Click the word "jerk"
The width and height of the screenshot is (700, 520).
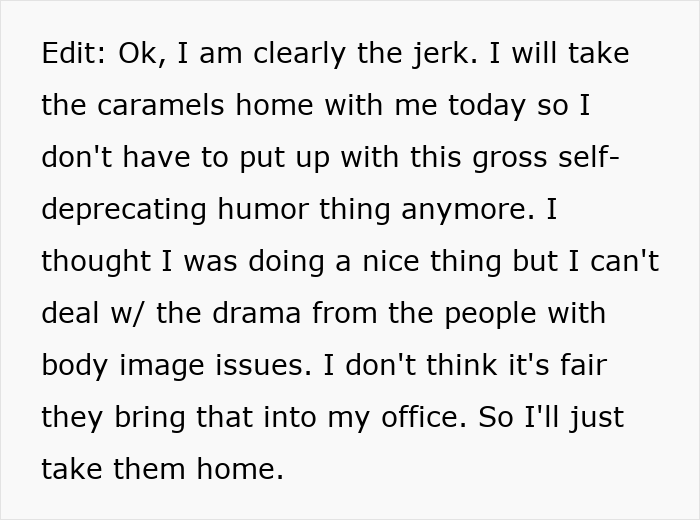(x=442, y=54)
